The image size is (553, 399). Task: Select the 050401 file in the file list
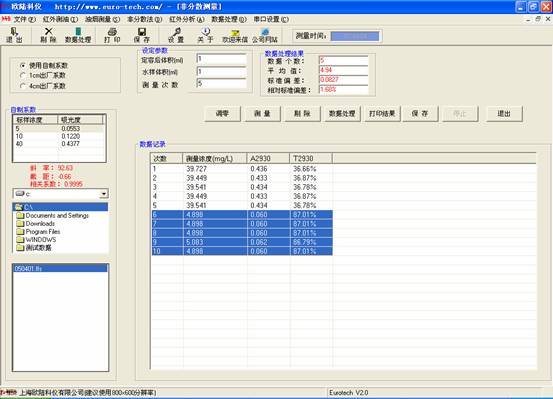(x=60, y=268)
